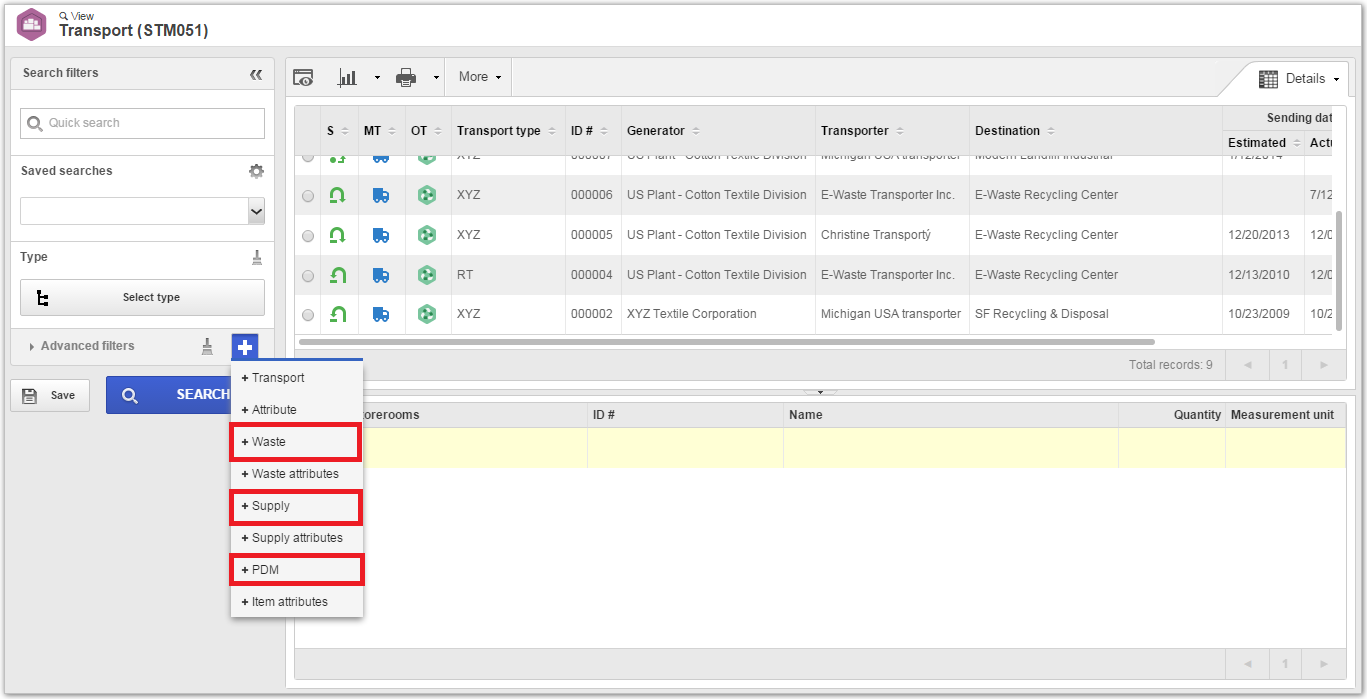Select radio button for record 000002
This screenshot has width=1367, height=699.
(x=308, y=315)
